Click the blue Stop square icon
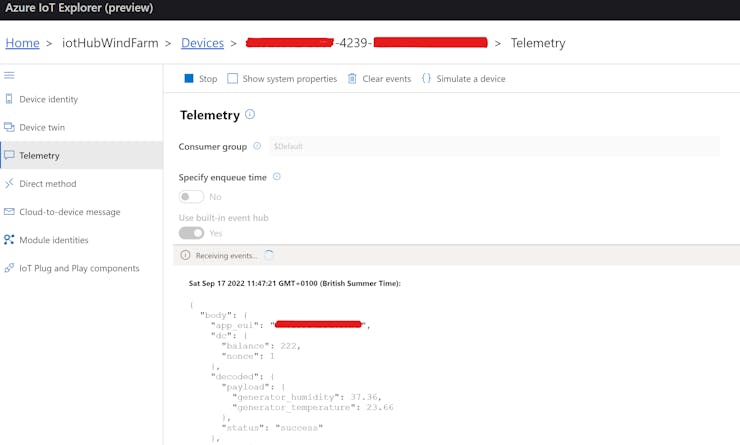740x445 pixels. 189,78
